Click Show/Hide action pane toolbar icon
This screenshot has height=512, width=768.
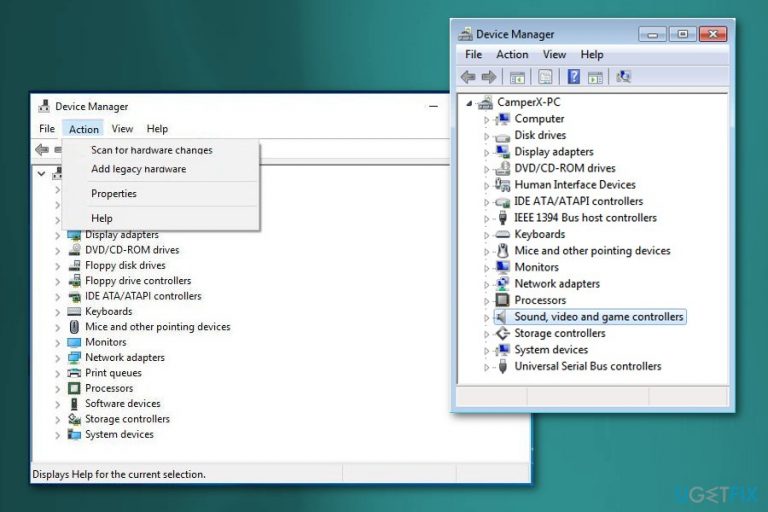pyautogui.click(x=595, y=77)
